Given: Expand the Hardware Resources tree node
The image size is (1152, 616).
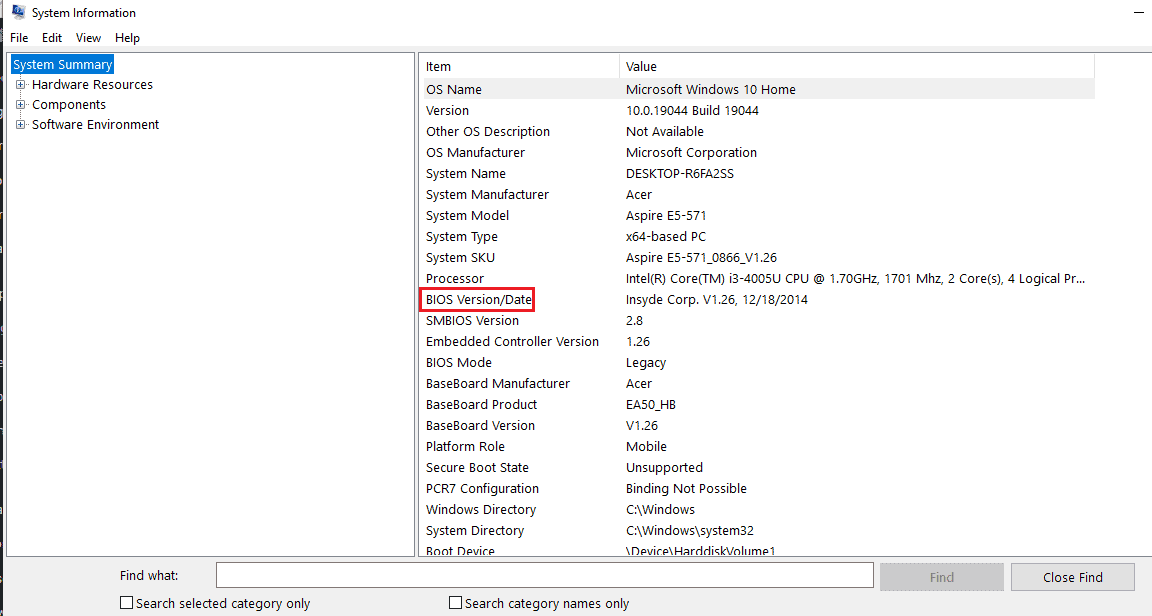Looking at the screenshot, I should [21, 84].
